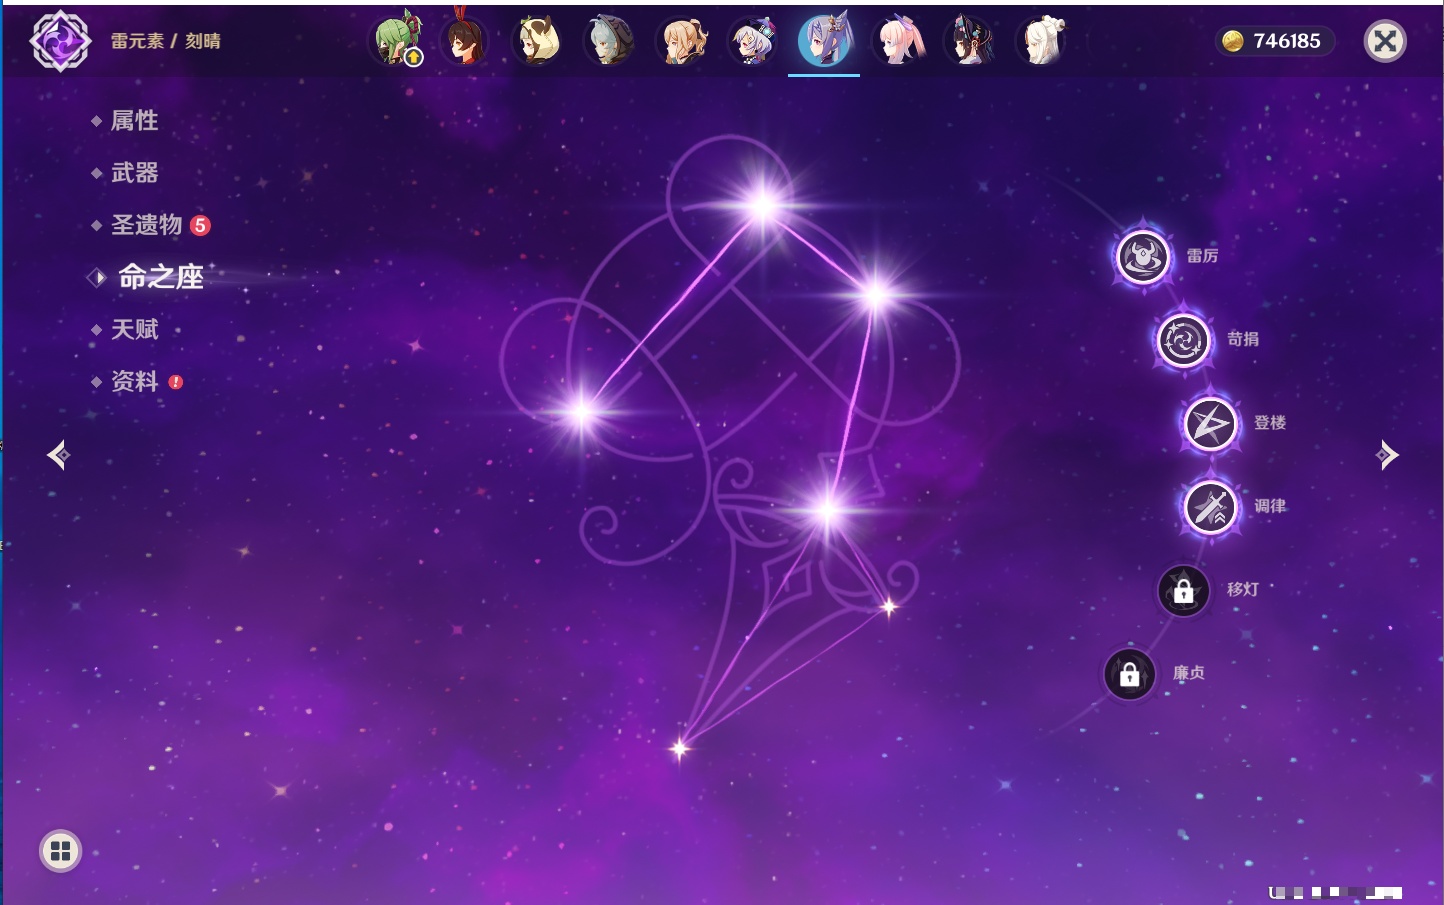
Task: Click the upgrade arrow badge on first portrait
Action: point(414,58)
